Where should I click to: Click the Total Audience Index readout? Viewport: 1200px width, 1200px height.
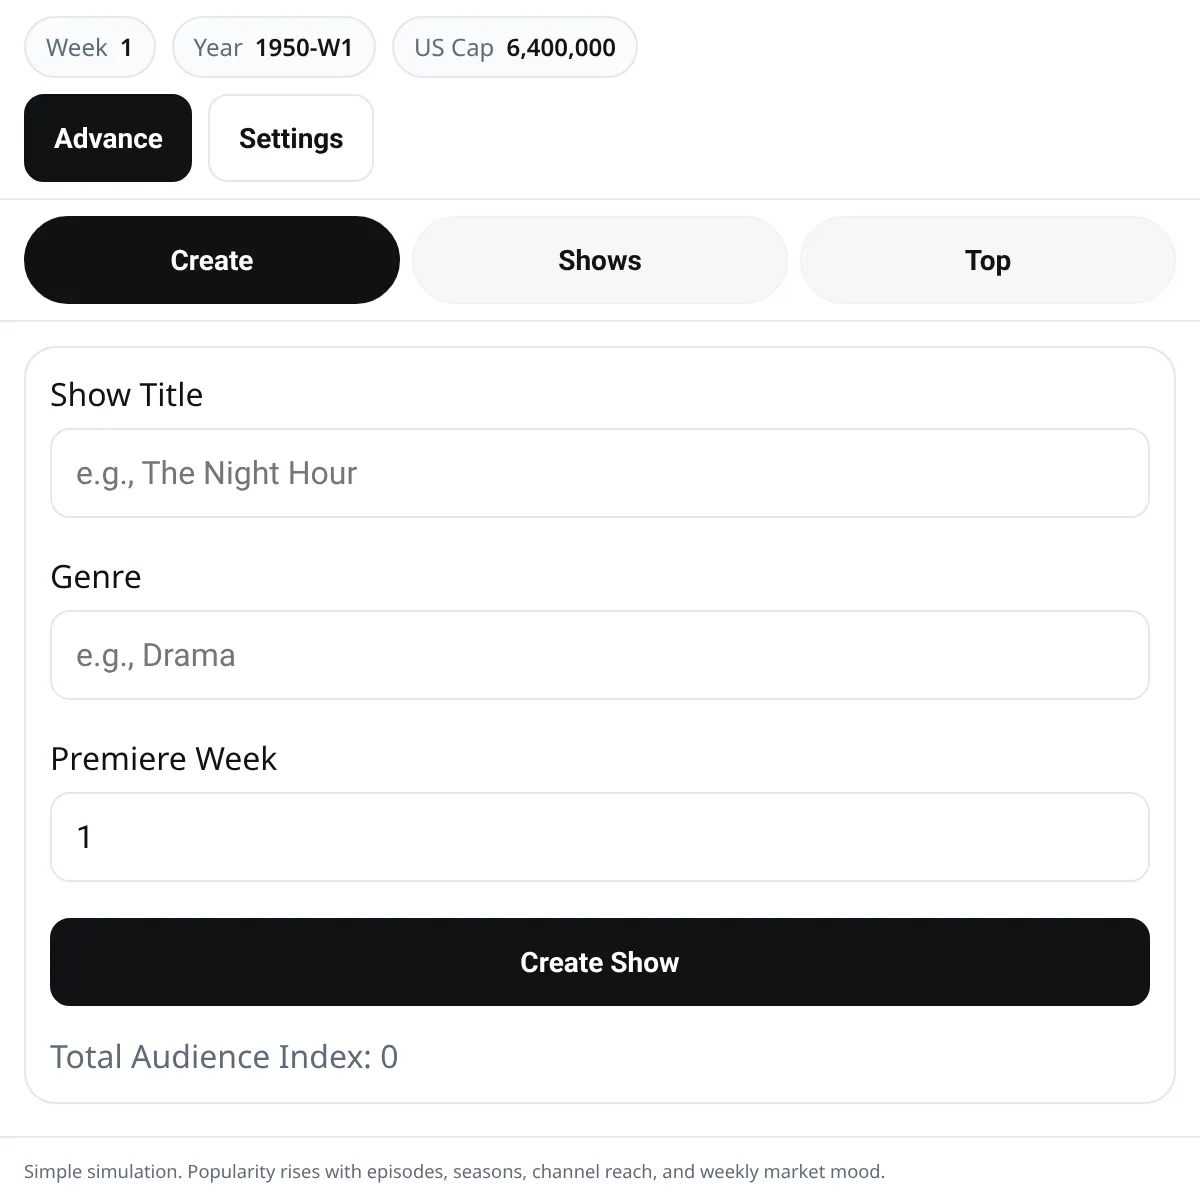pos(224,1057)
